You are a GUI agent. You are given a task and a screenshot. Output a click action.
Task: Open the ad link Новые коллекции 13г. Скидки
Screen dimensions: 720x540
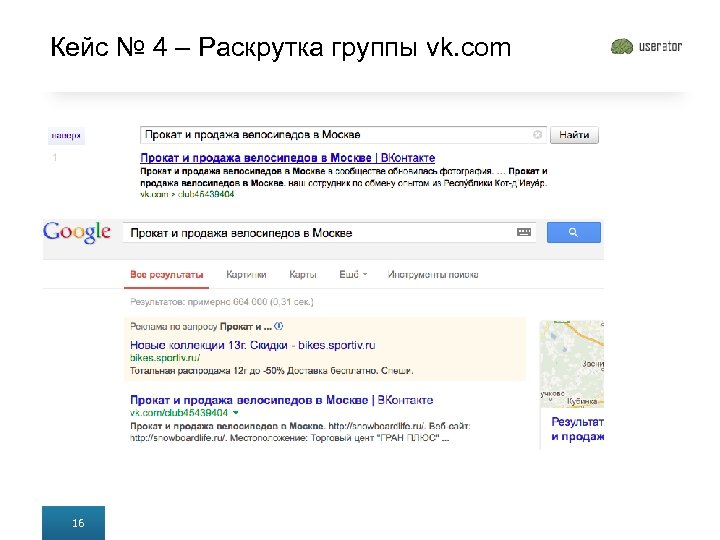pos(253,345)
